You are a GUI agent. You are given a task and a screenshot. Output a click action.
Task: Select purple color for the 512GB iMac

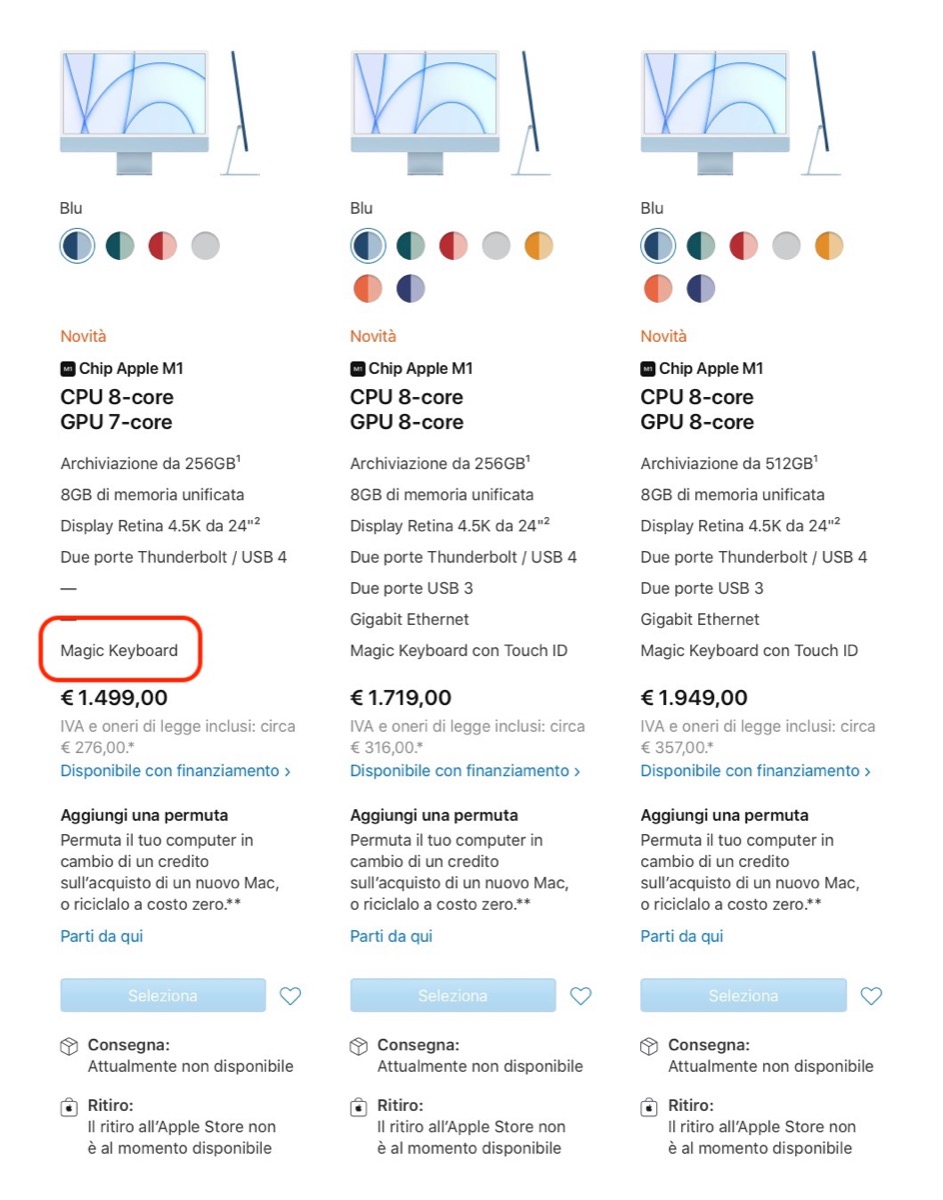701,289
